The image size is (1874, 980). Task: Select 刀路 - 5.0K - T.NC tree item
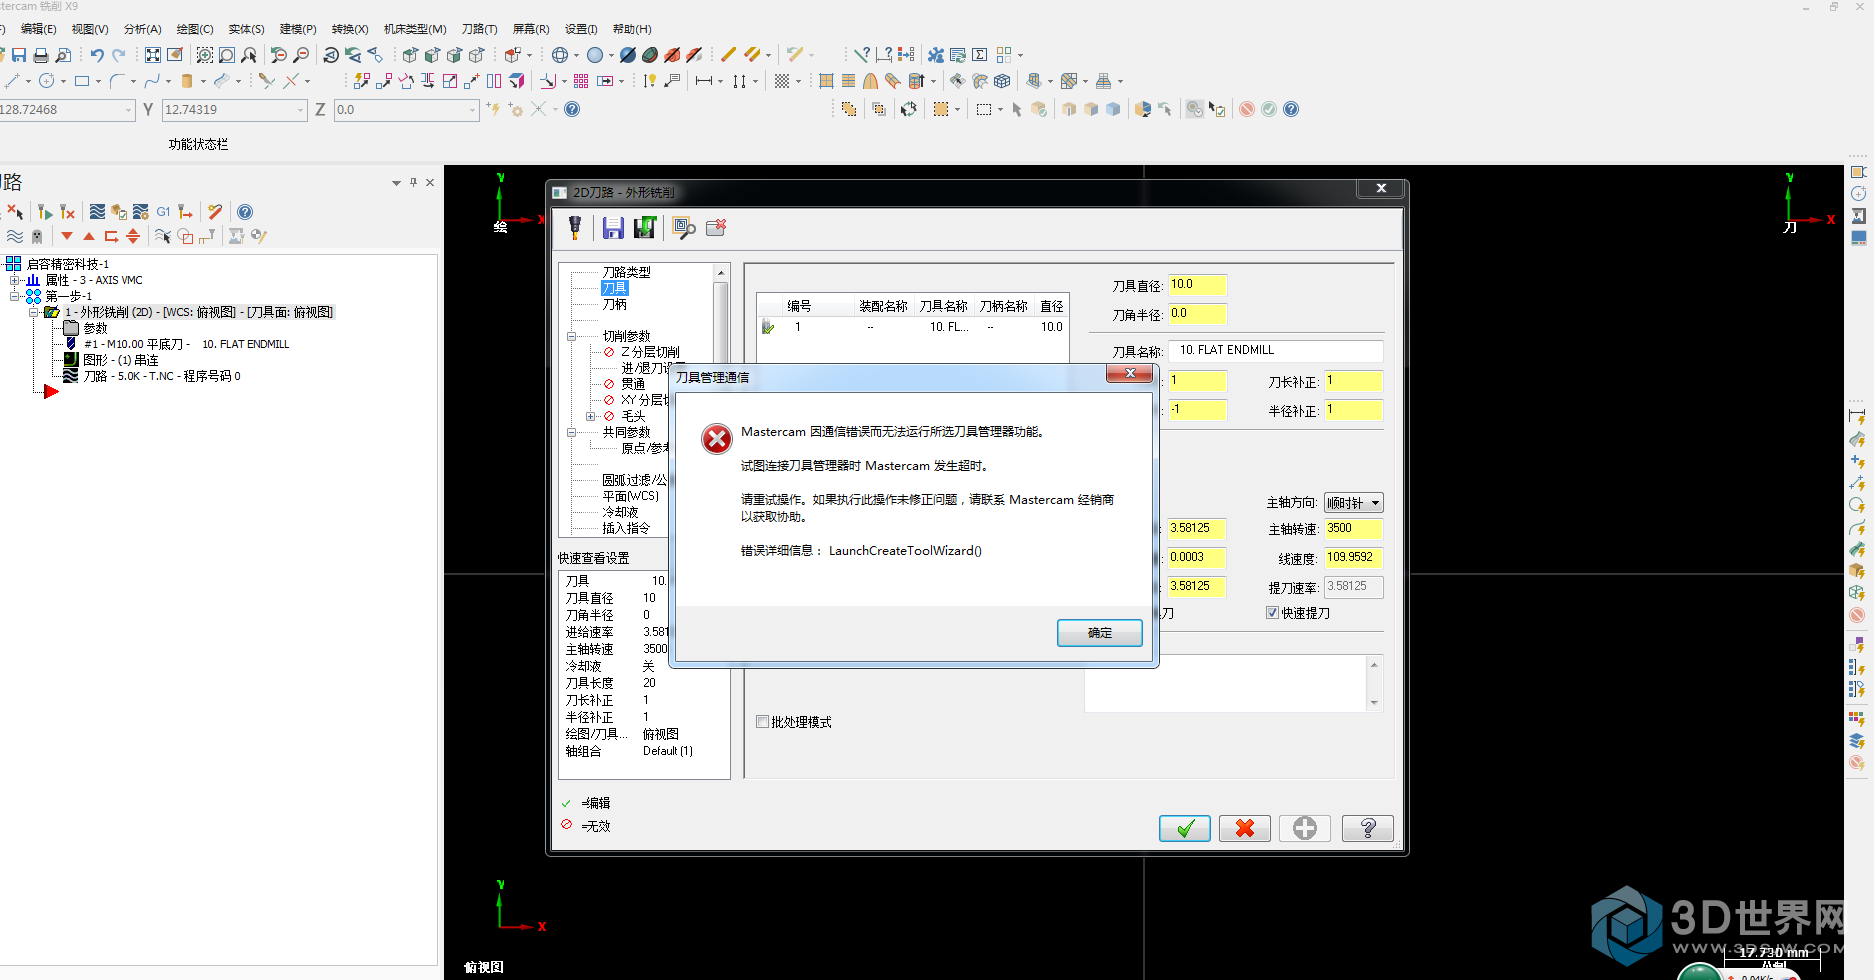coord(161,376)
